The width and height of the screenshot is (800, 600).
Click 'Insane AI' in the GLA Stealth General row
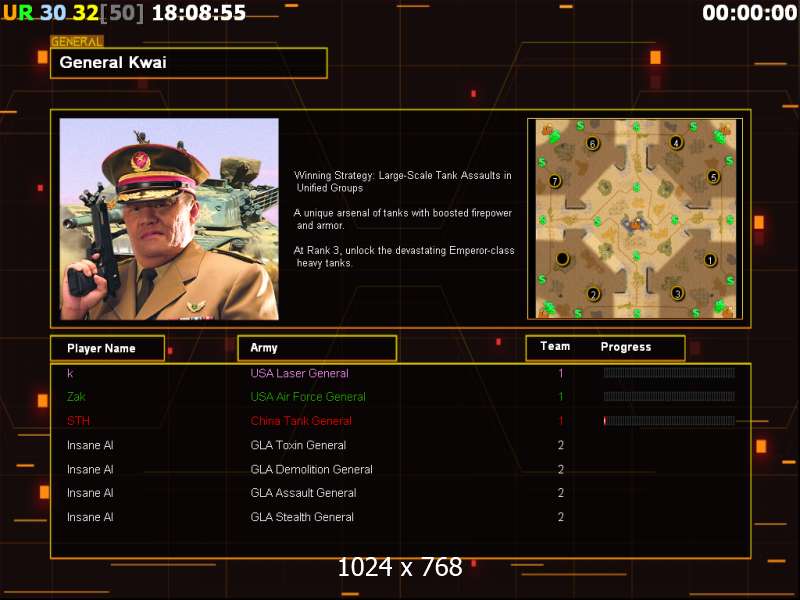point(90,517)
